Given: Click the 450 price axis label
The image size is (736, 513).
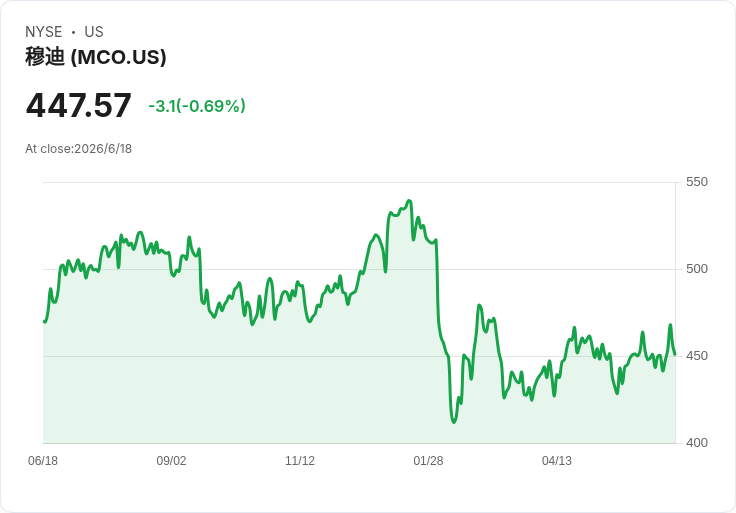Looking at the screenshot, I should point(697,356).
